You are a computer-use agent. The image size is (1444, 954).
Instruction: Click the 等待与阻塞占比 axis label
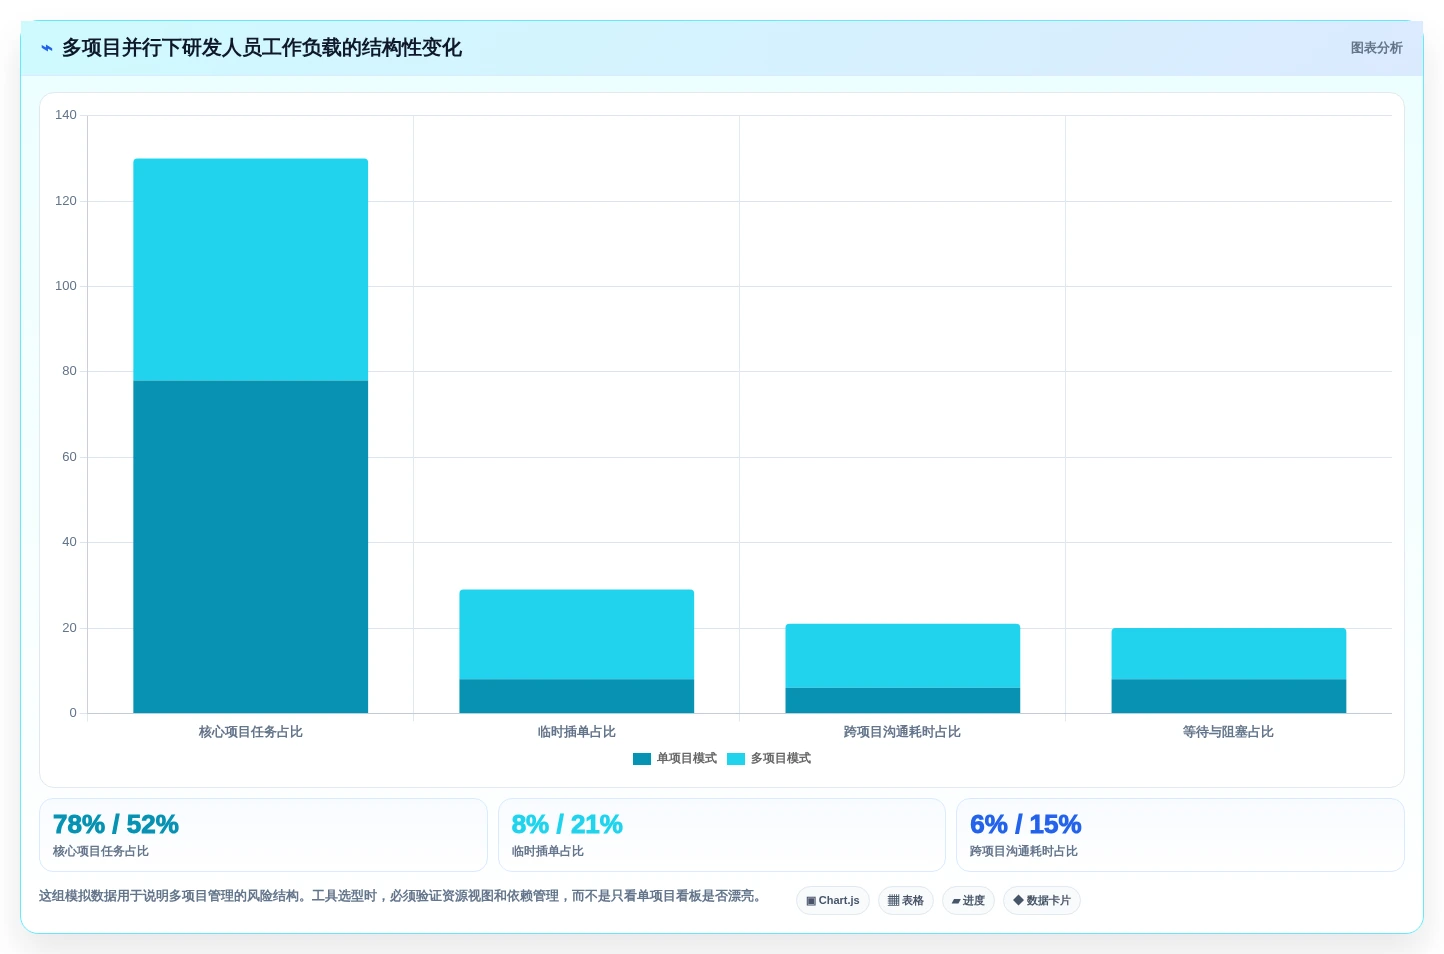pos(1229,732)
